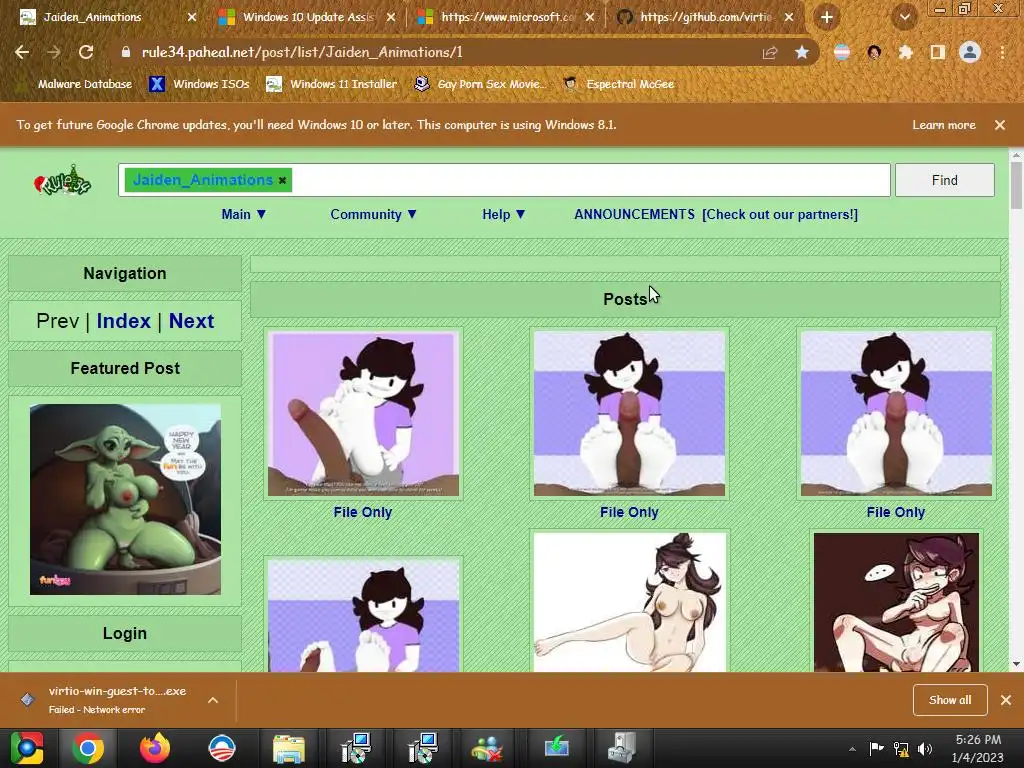This screenshot has height=768, width=1024.
Task: Expand the Help menu
Action: click(504, 214)
